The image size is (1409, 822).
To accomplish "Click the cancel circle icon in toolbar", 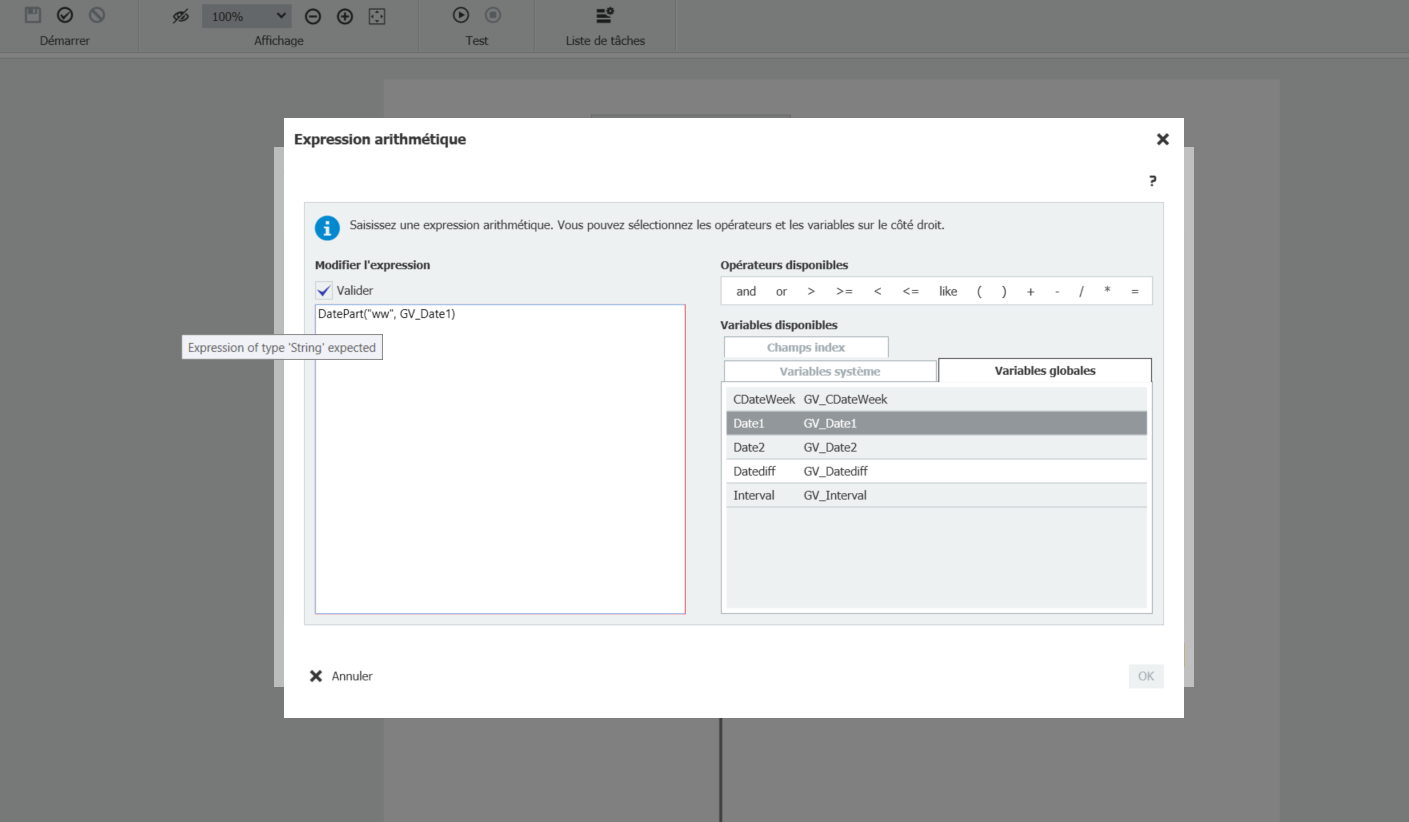I will point(97,15).
